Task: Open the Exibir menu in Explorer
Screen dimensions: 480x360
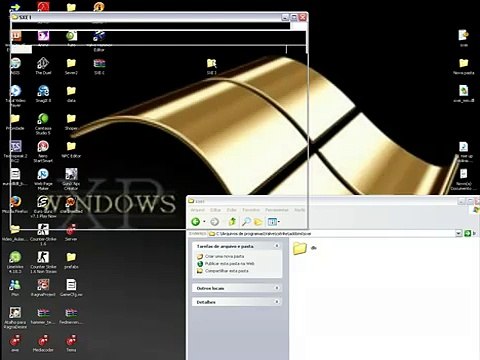Action: click(x=232, y=210)
